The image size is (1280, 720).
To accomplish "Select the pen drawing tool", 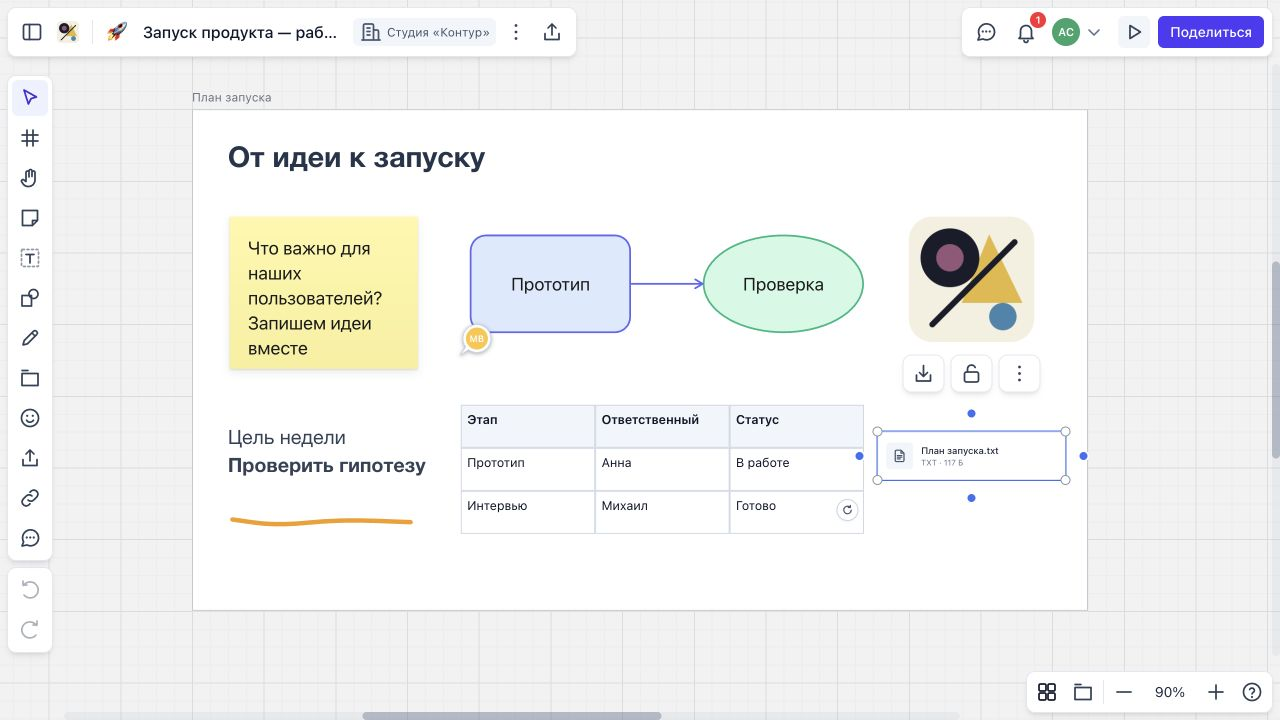I will coord(30,338).
